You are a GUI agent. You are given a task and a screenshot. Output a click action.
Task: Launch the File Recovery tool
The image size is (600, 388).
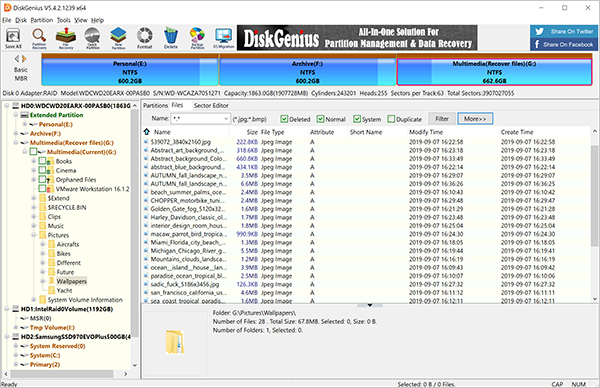tap(66, 38)
